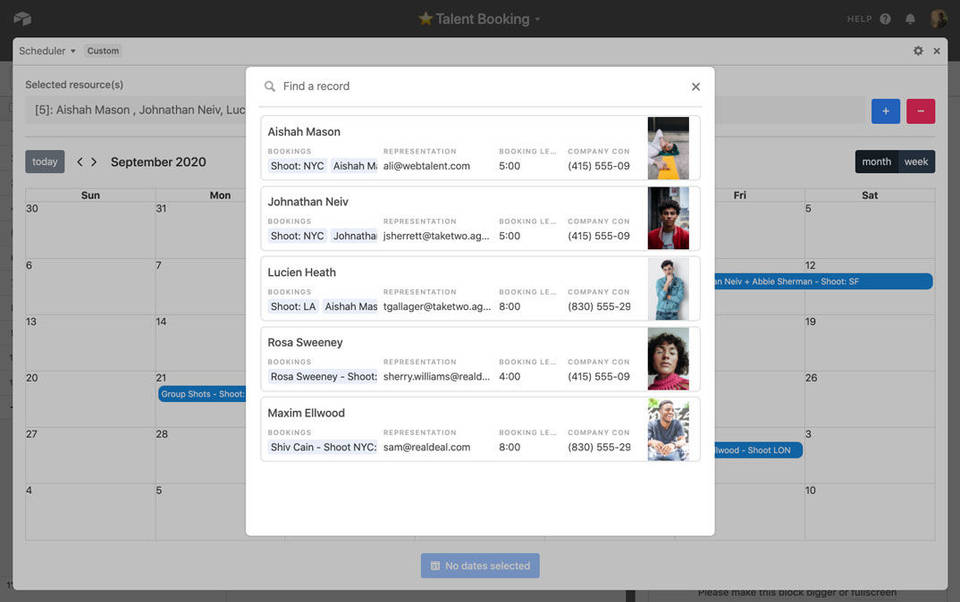
Task: Click the Airtable logo in the top bar
Action: tap(21, 18)
